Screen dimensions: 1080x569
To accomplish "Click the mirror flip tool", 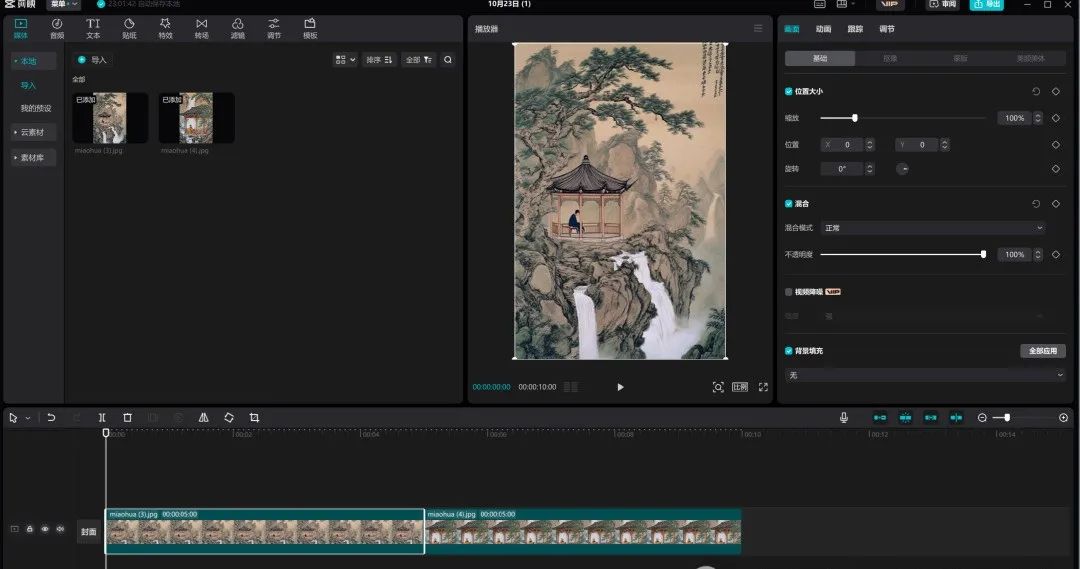I will click(203, 417).
